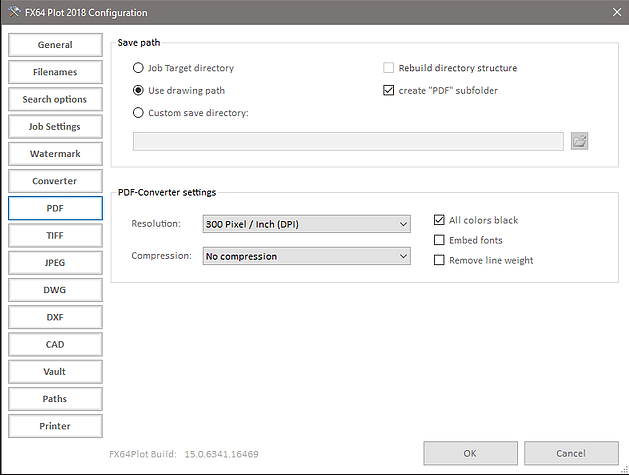
Task: Switch to the General section
Action: tap(55, 45)
